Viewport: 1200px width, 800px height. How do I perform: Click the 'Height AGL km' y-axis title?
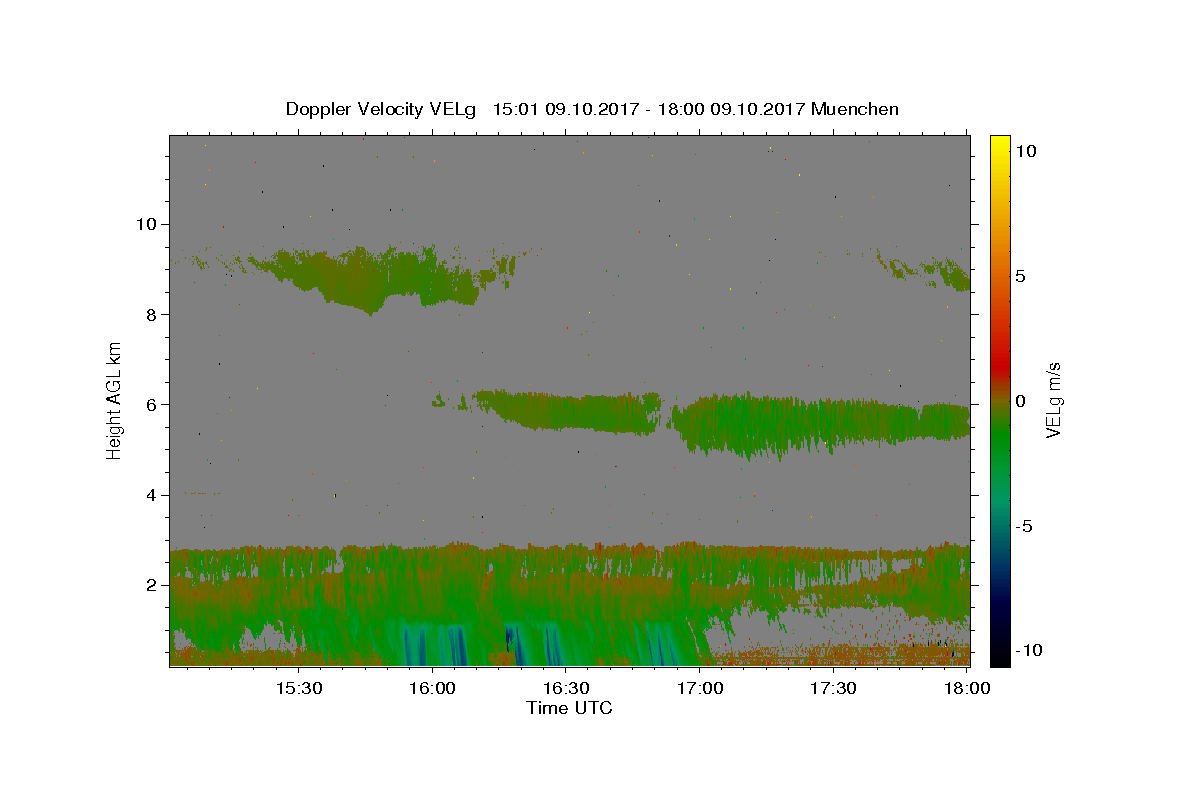tap(115, 400)
